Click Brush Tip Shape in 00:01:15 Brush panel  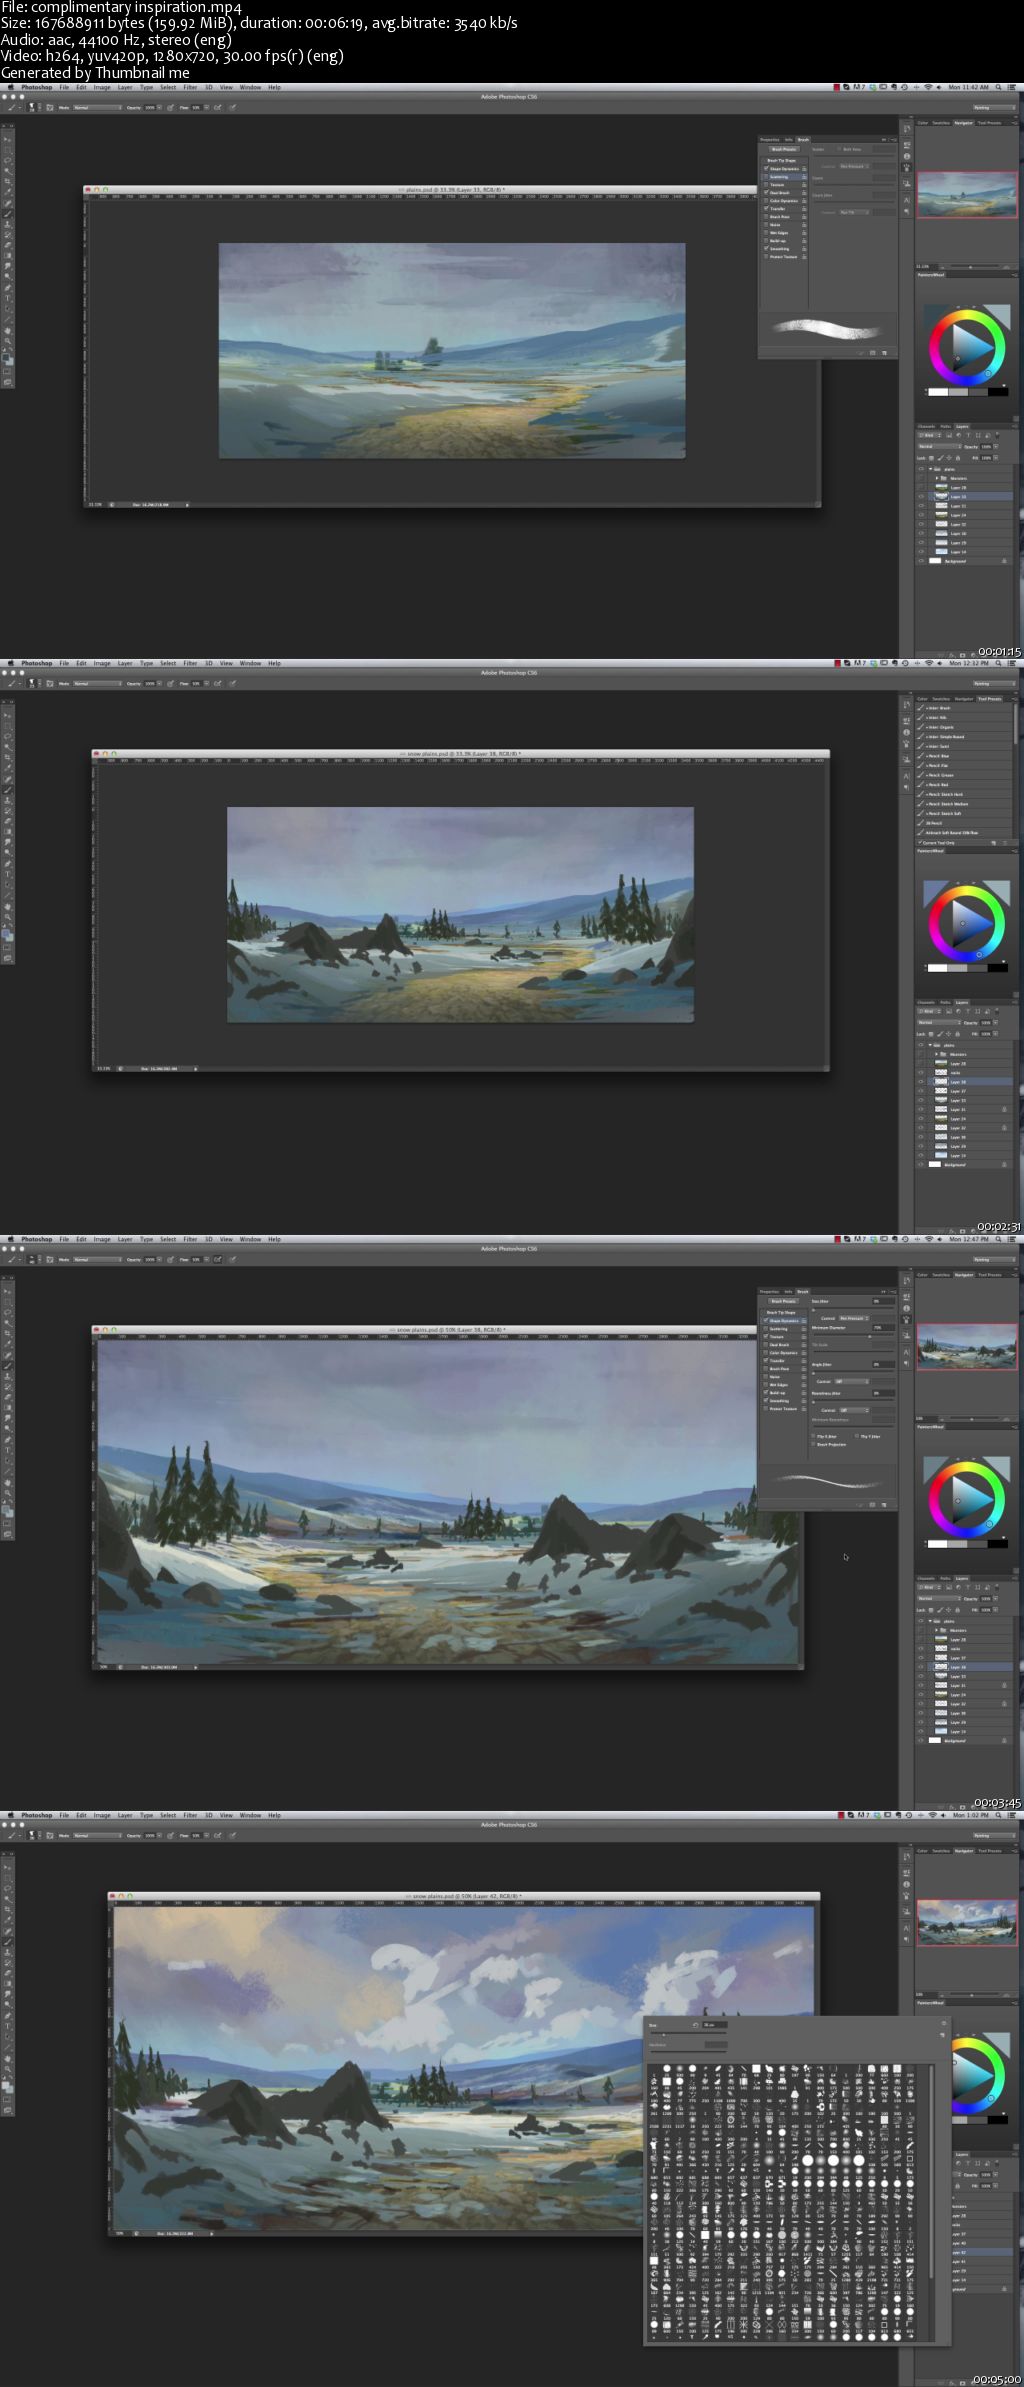click(x=782, y=160)
